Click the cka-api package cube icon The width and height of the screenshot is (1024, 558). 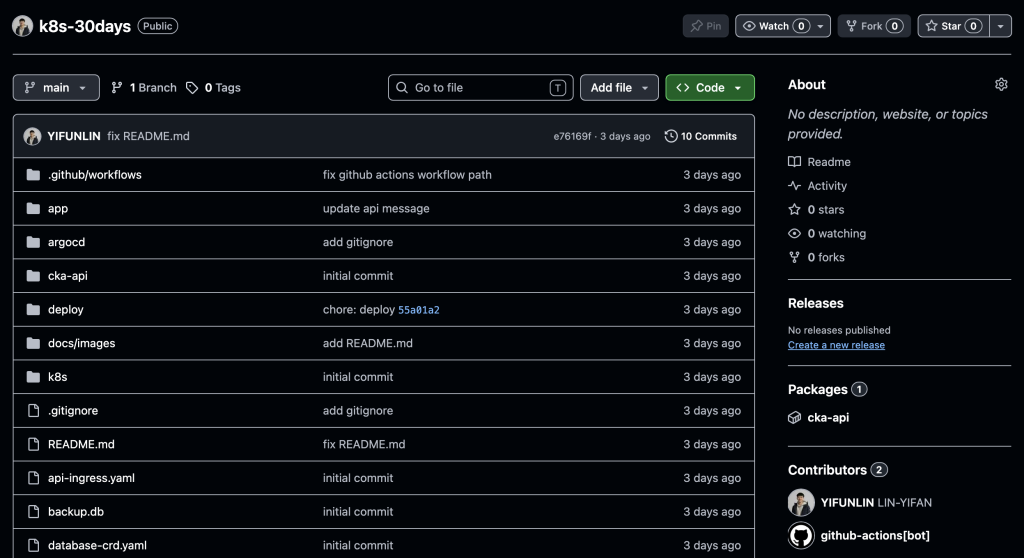pos(794,418)
